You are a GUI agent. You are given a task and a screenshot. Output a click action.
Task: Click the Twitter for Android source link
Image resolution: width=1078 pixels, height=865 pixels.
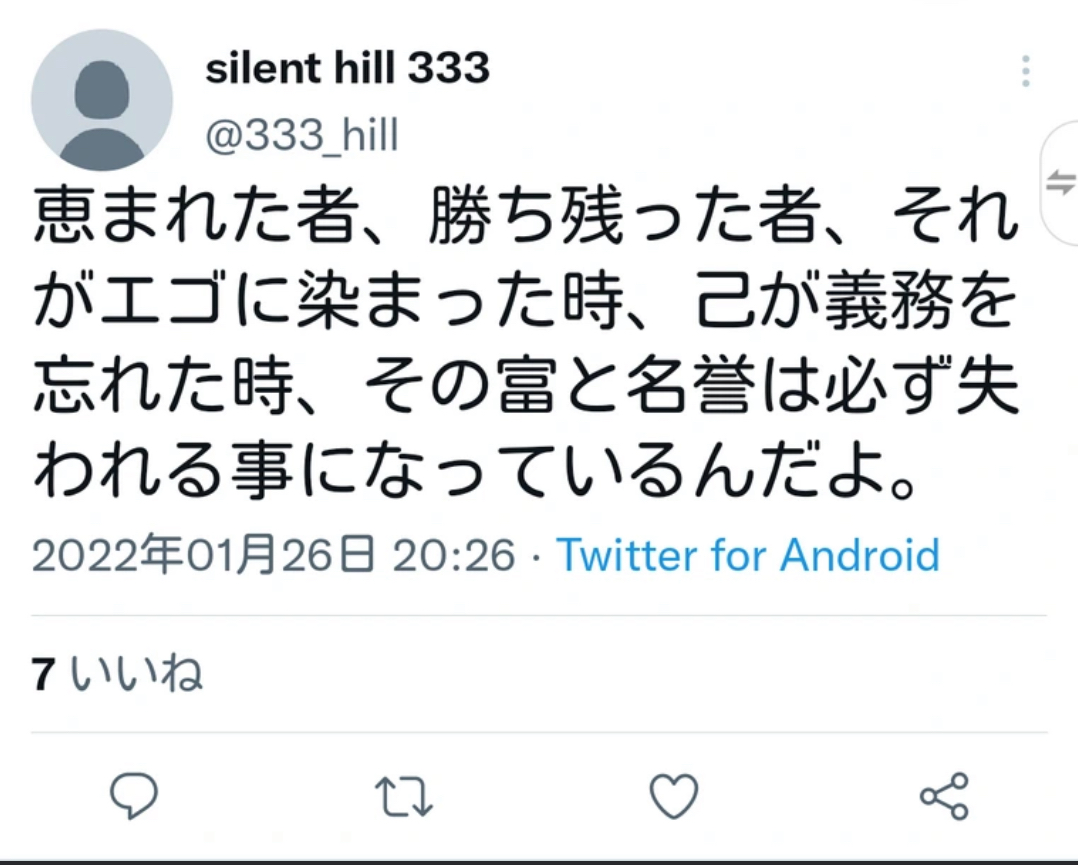(748, 554)
